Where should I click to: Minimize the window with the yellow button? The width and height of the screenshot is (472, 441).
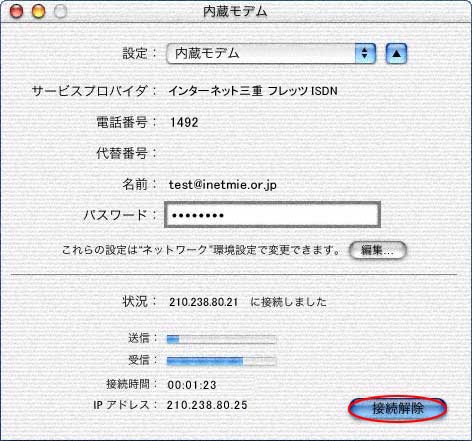click(38, 11)
